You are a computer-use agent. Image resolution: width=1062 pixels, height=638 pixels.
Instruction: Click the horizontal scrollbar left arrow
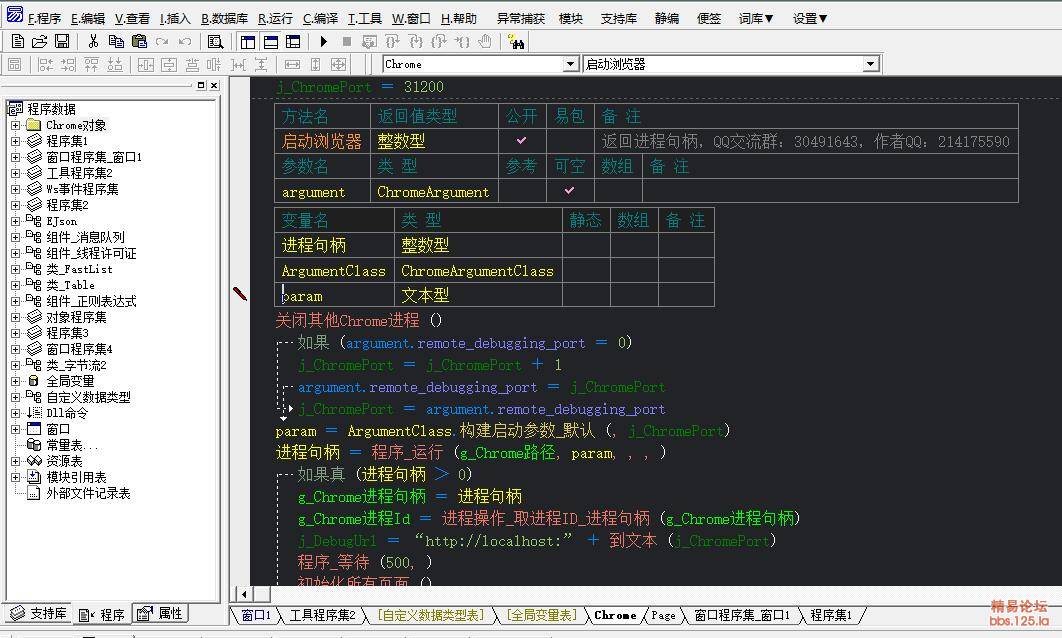click(x=245, y=594)
